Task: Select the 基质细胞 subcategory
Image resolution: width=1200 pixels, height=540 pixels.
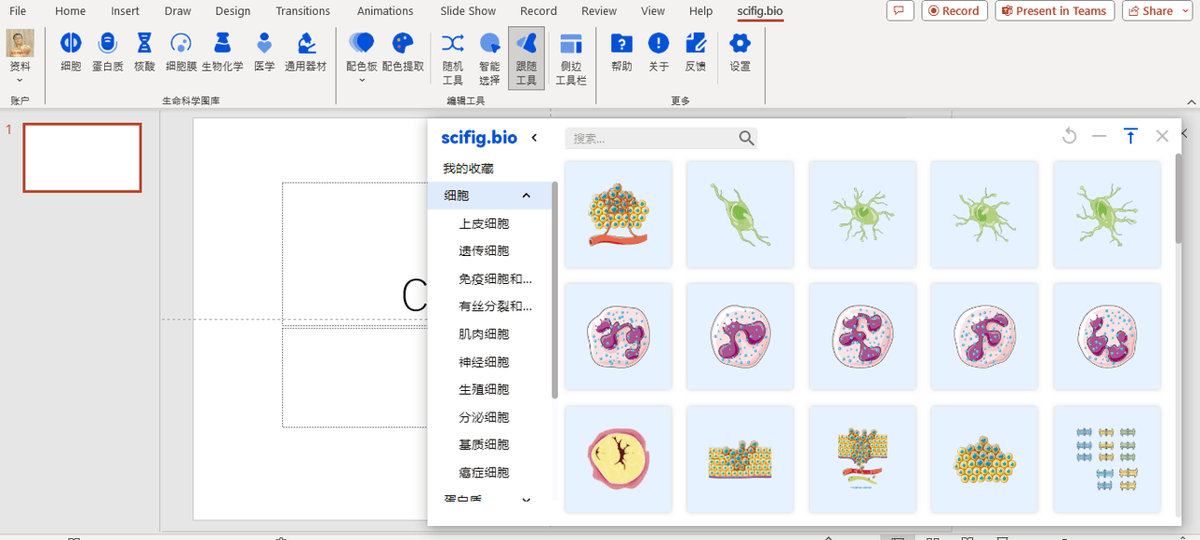Action: point(484,444)
